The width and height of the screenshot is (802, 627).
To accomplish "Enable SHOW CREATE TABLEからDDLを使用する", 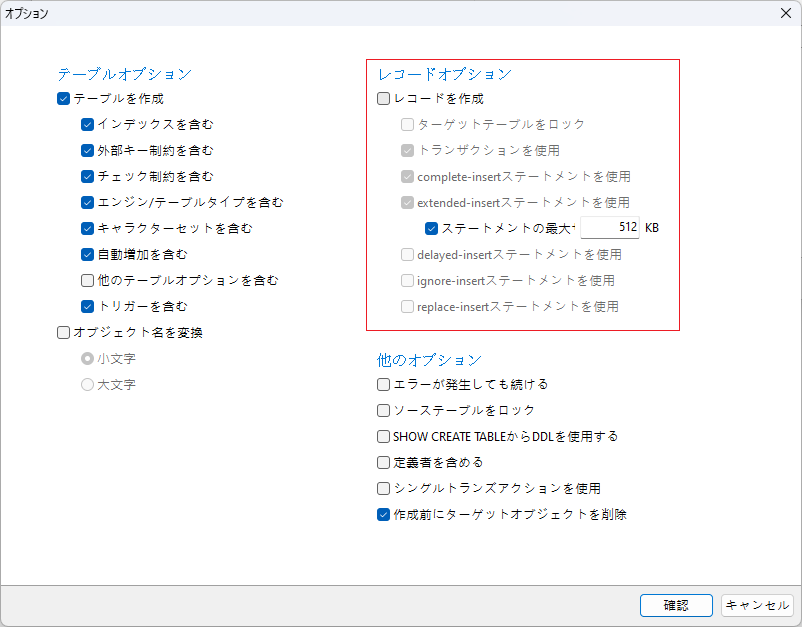I will pos(384,437).
